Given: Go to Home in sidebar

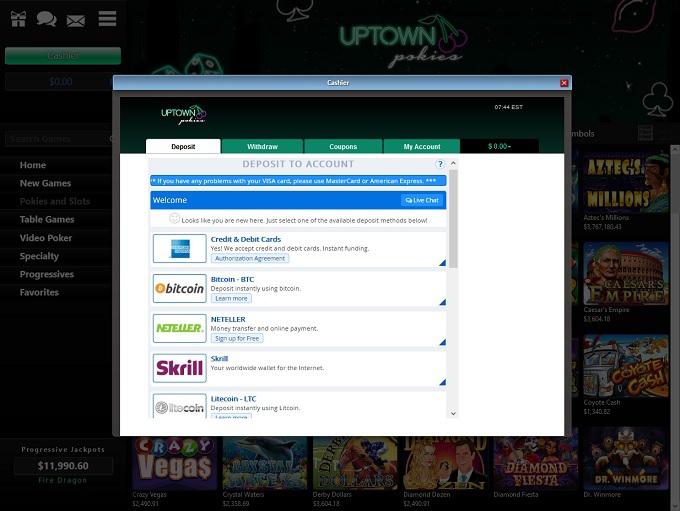Looking at the screenshot, I should (x=33, y=165).
